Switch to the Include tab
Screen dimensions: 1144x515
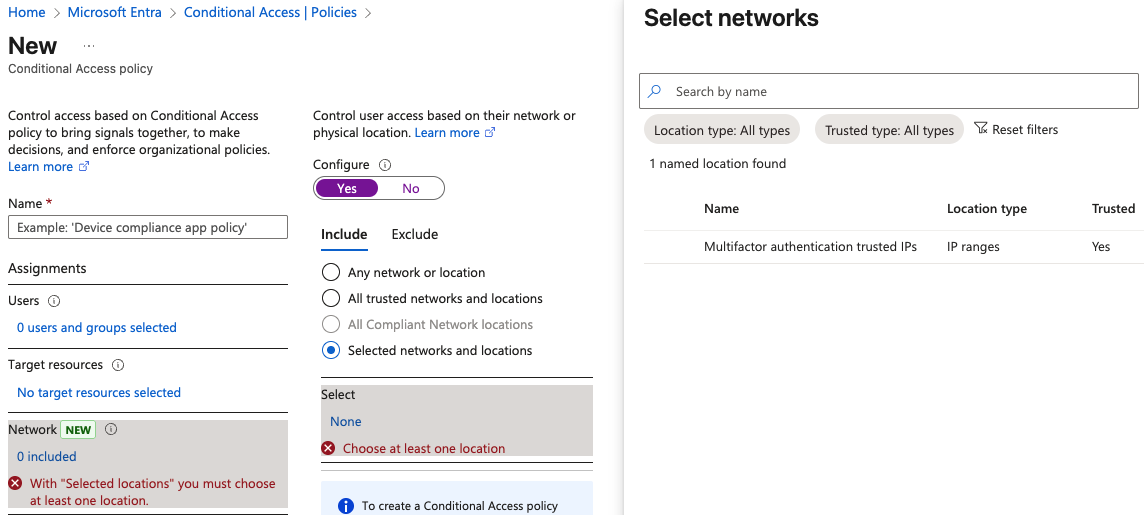(344, 234)
